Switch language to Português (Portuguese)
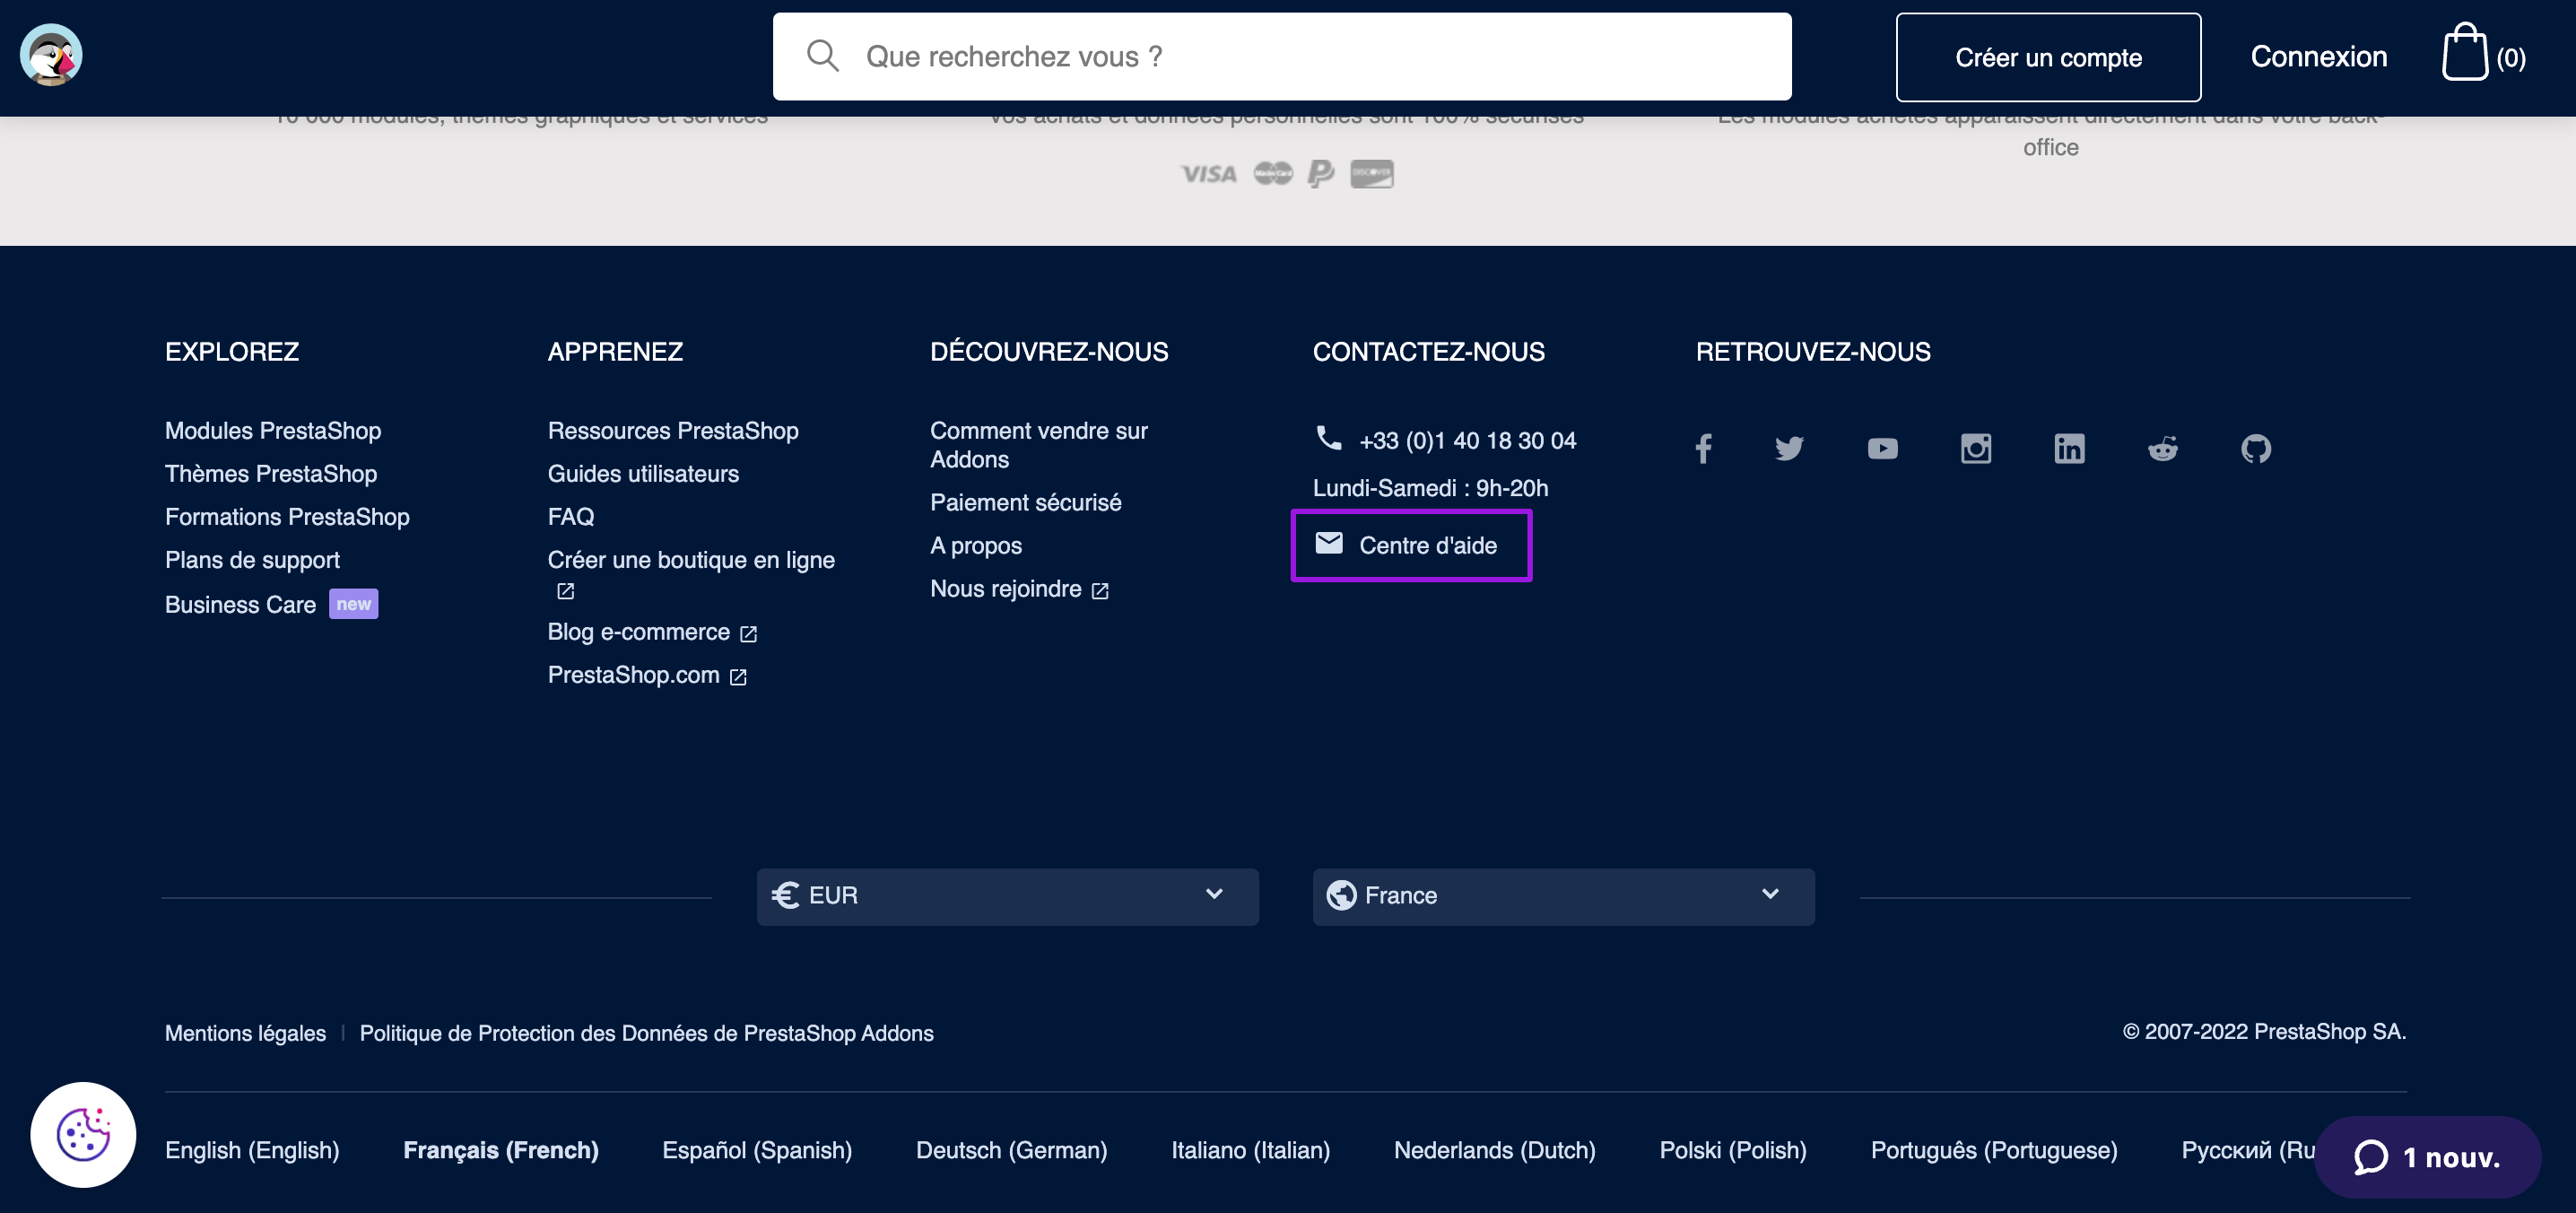The height and width of the screenshot is (1213, 2576). [1994, 1150]
